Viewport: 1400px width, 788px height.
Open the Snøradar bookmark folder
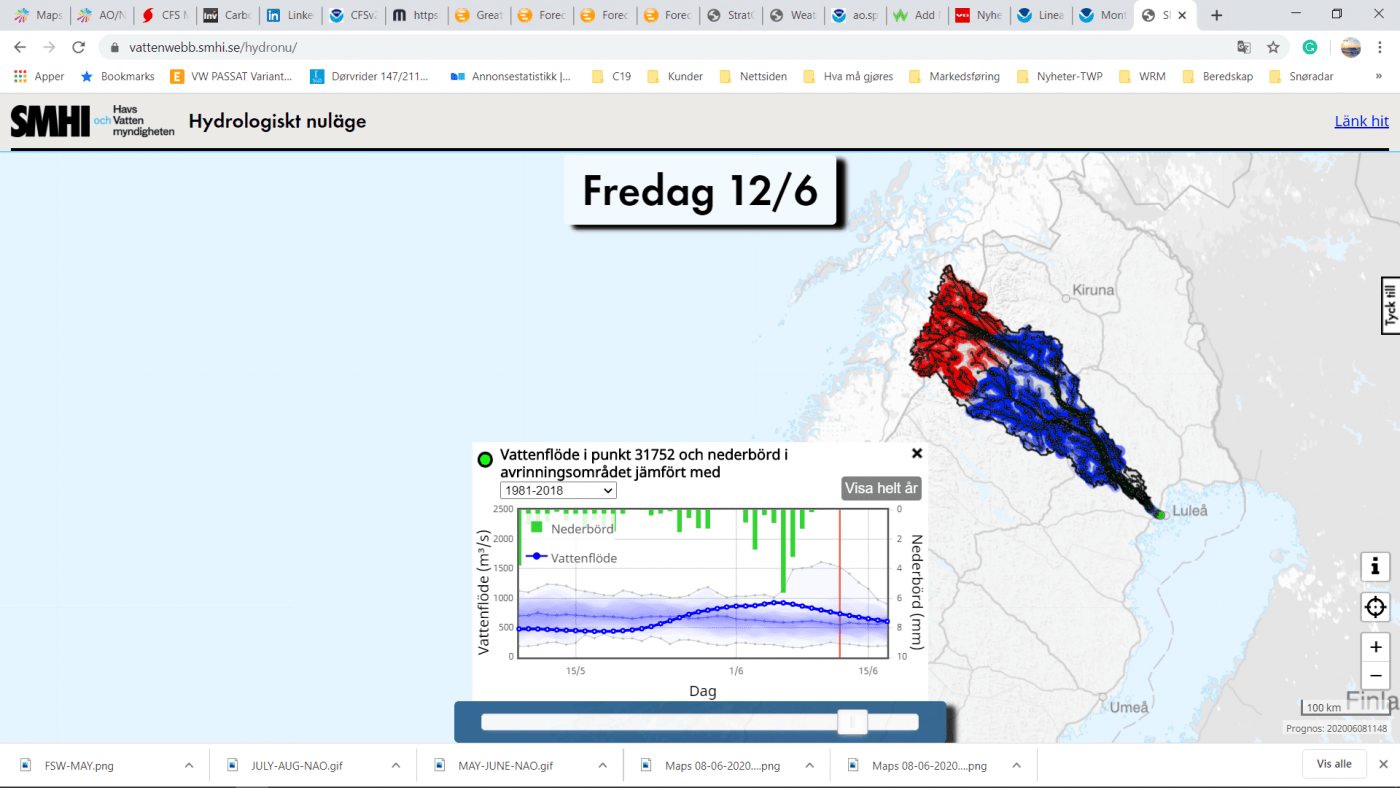click(1301, 76)
